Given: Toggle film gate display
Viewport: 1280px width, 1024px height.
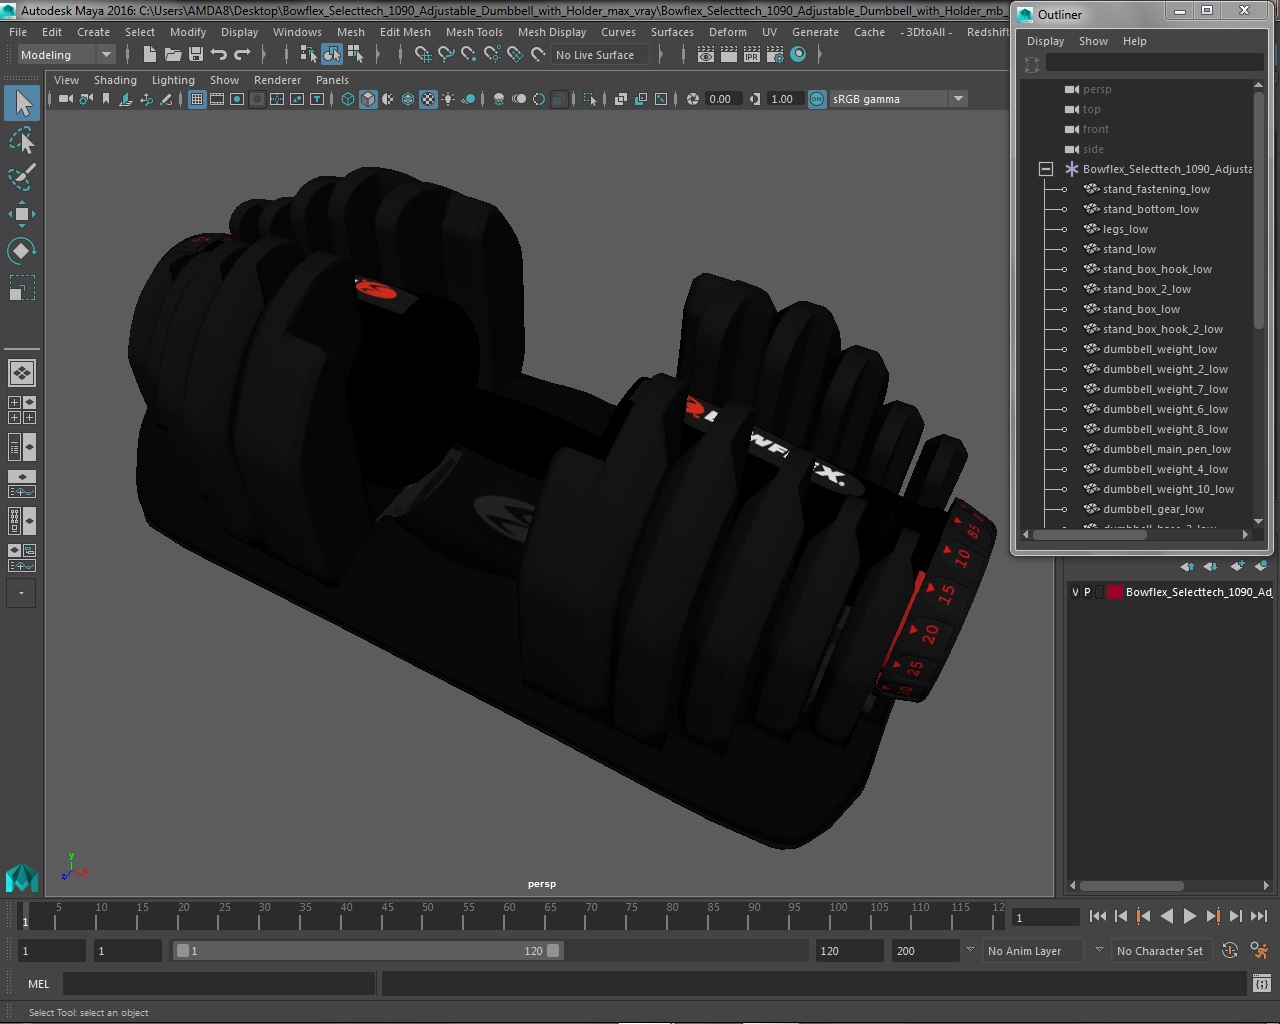Looking at the screenshot, I should pos(217,99).
